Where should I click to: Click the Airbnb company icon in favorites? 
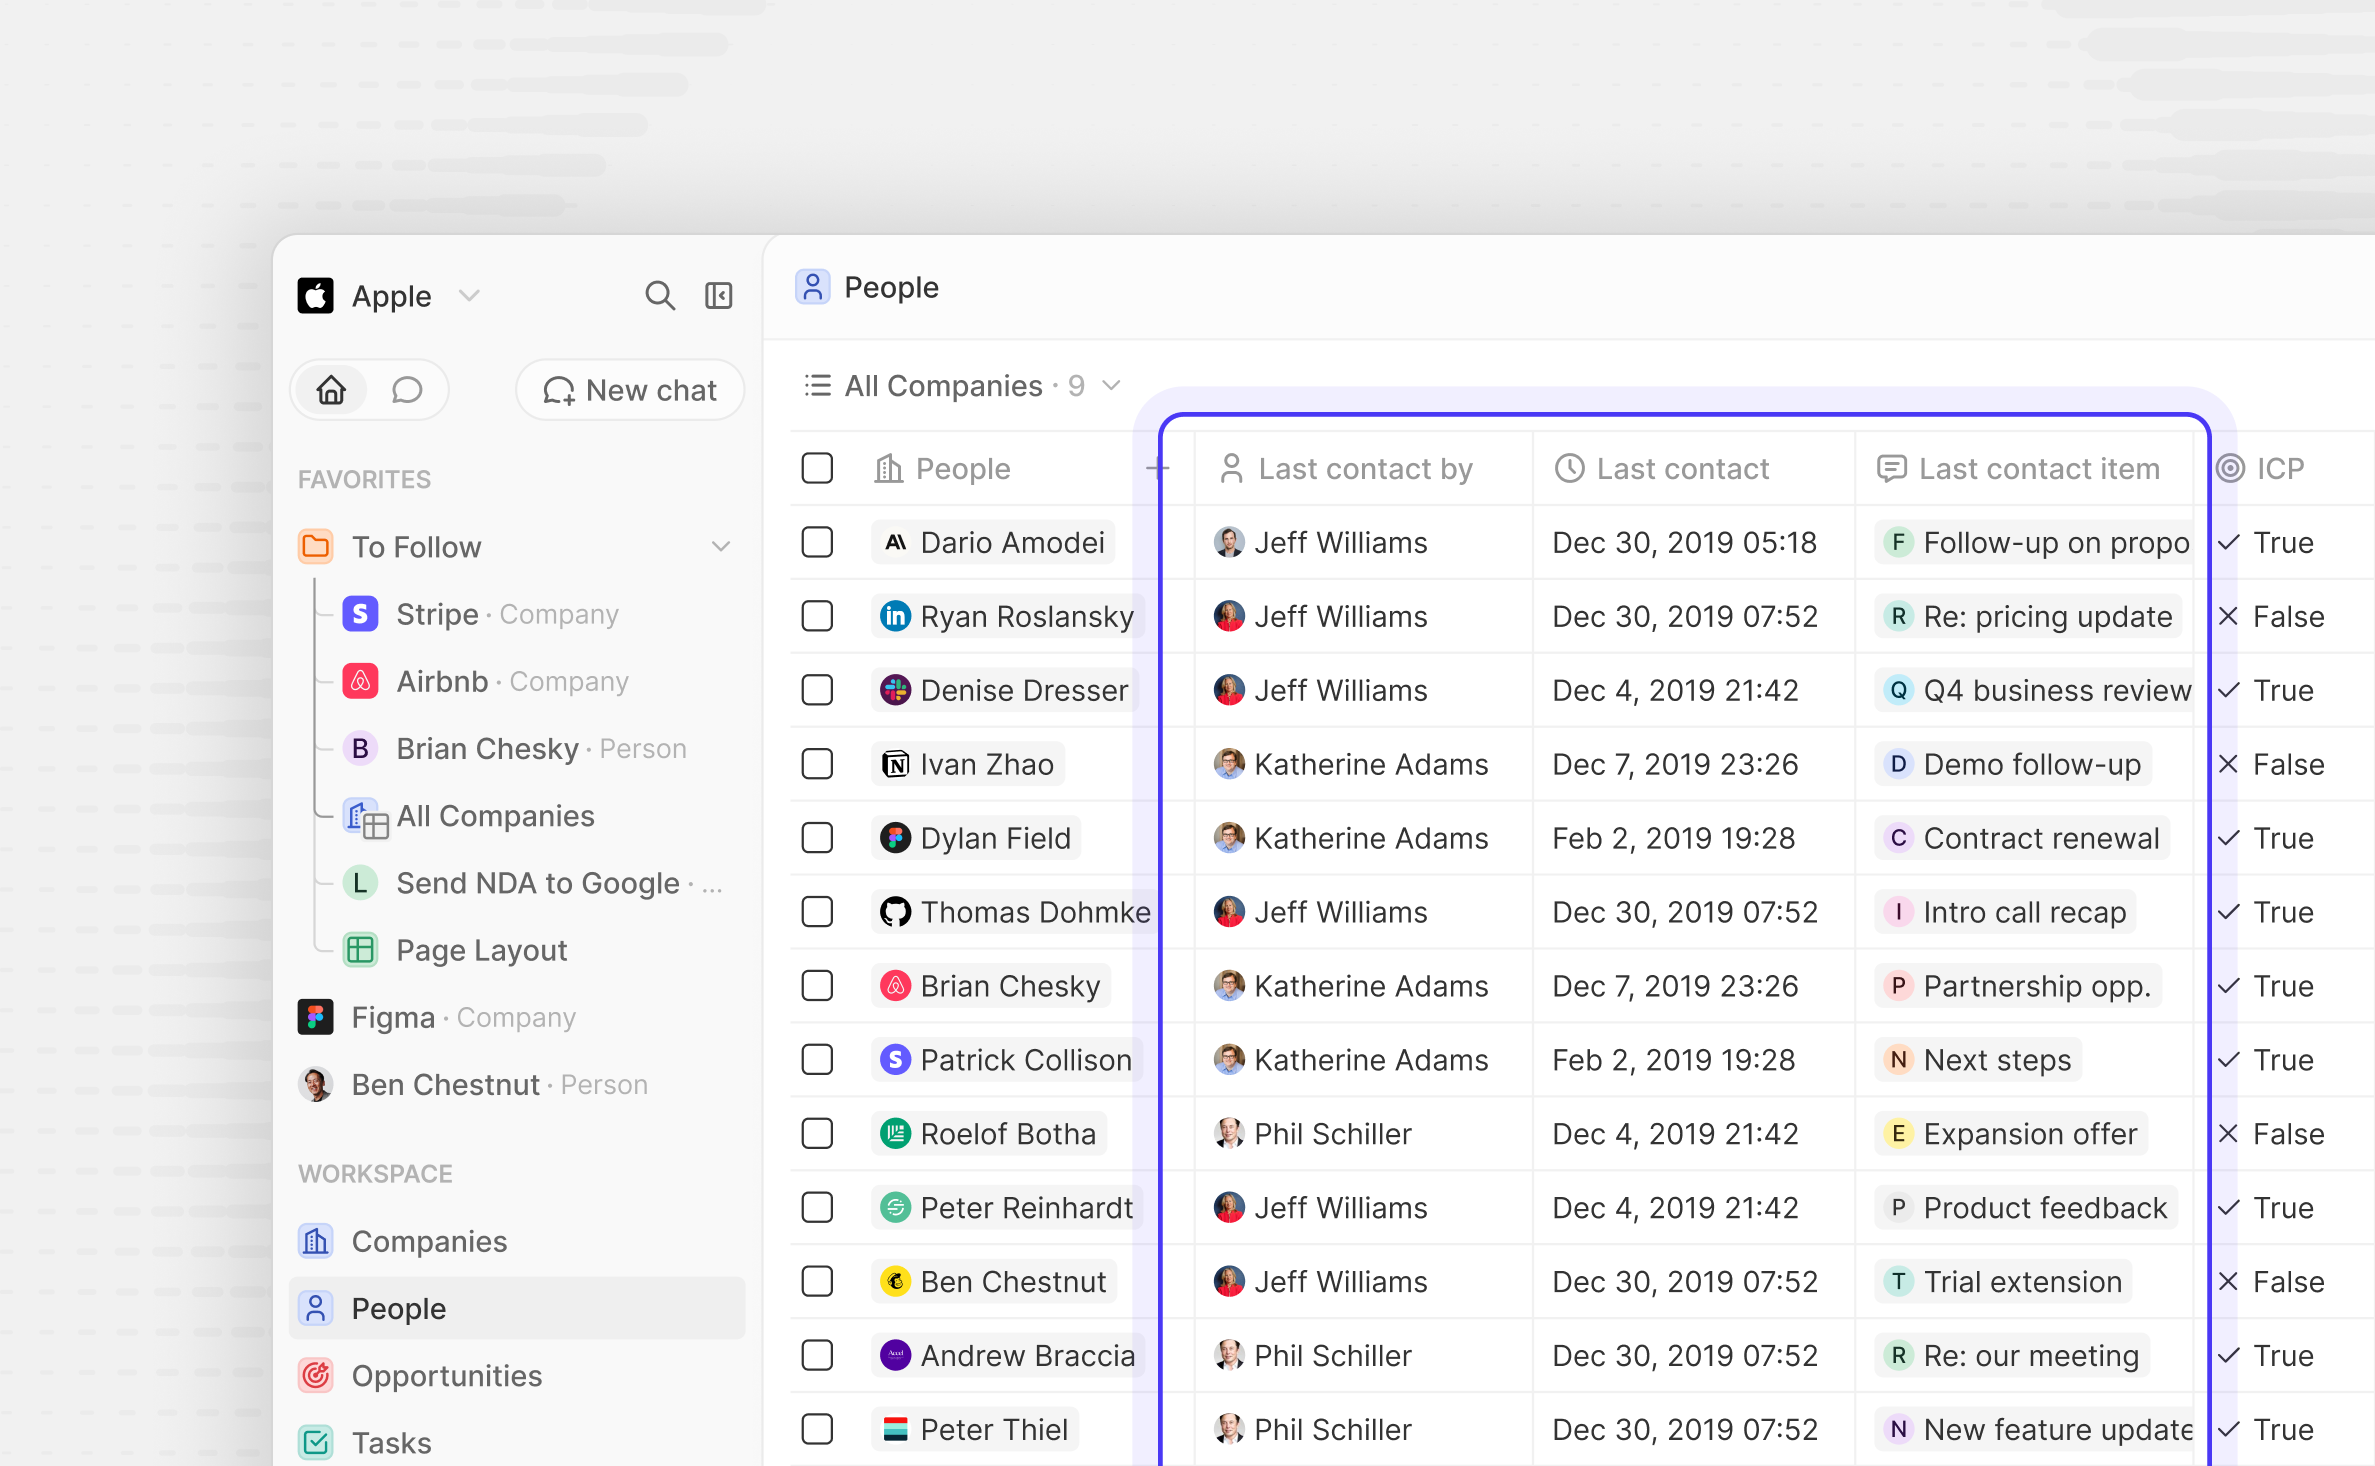pos(360,681)
